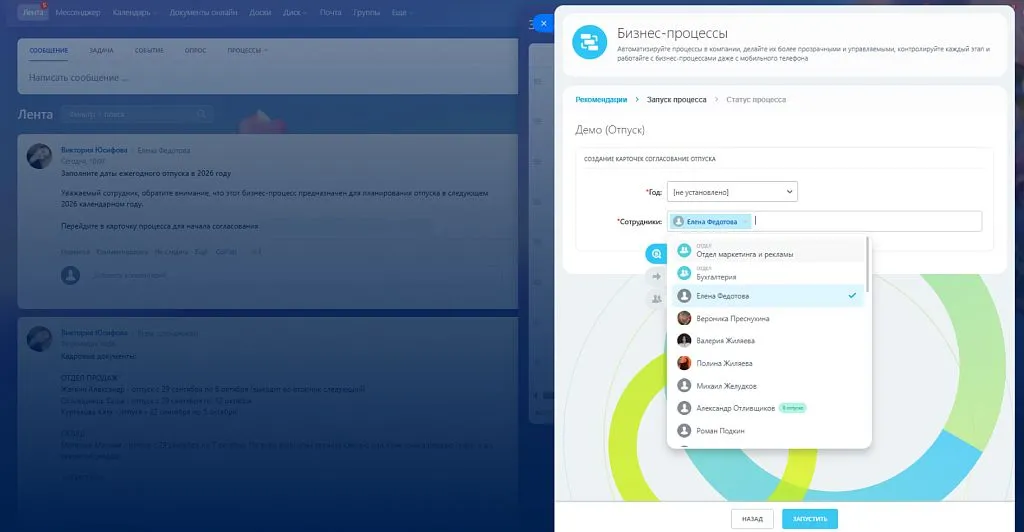Pick Полина Жиляева from the list
1024x532 pixels.
pyautogui.click(x=768, y=363)
